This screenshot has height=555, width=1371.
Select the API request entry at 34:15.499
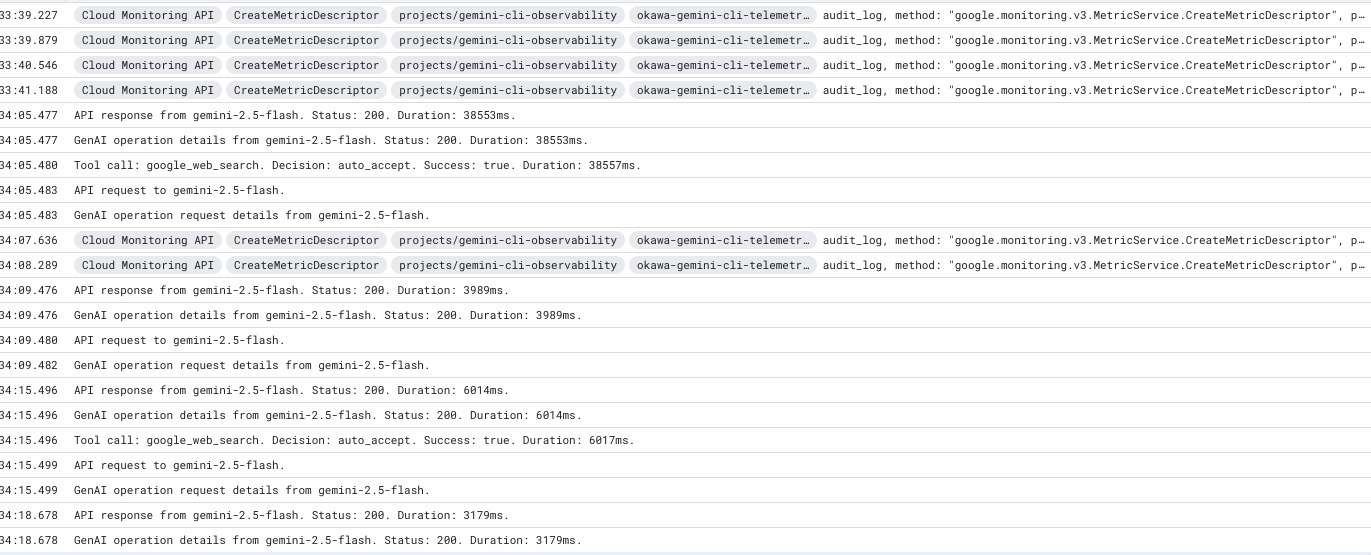tap(179, 465)
